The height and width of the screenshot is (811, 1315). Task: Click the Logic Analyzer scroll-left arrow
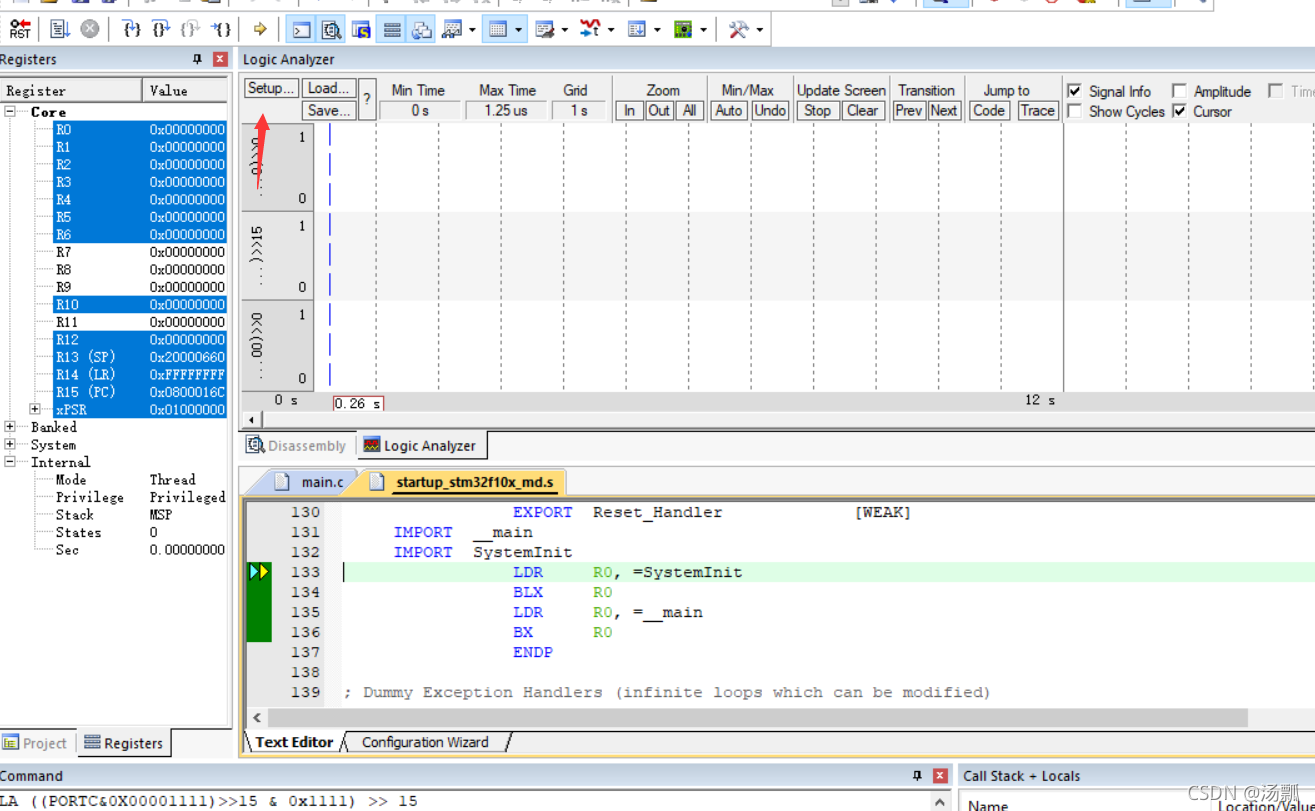pyautogui.click(x=250, y=420)
